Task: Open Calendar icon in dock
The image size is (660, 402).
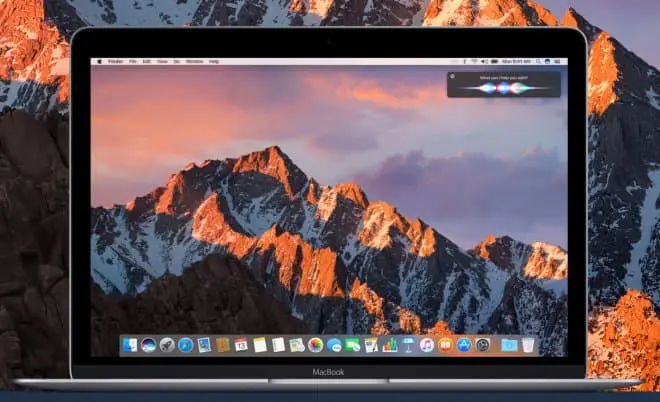Action: (x=241, y=345)
